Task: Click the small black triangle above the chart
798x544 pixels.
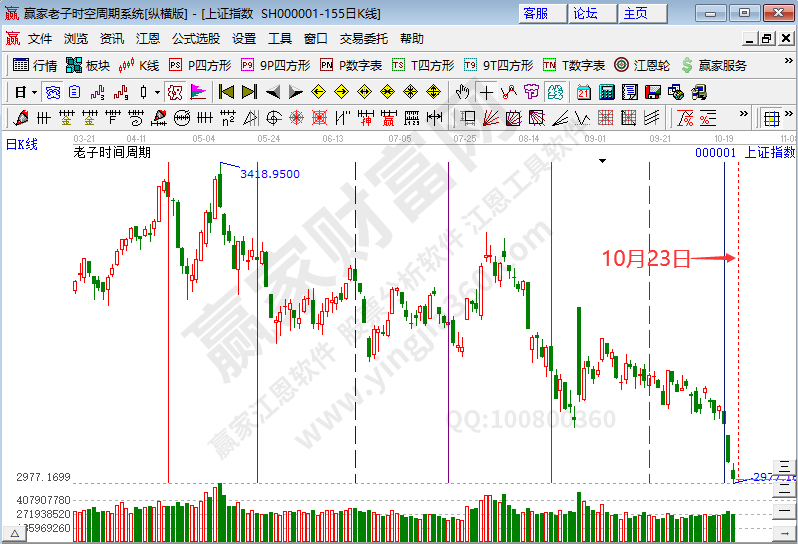Action: coord(603,160)
